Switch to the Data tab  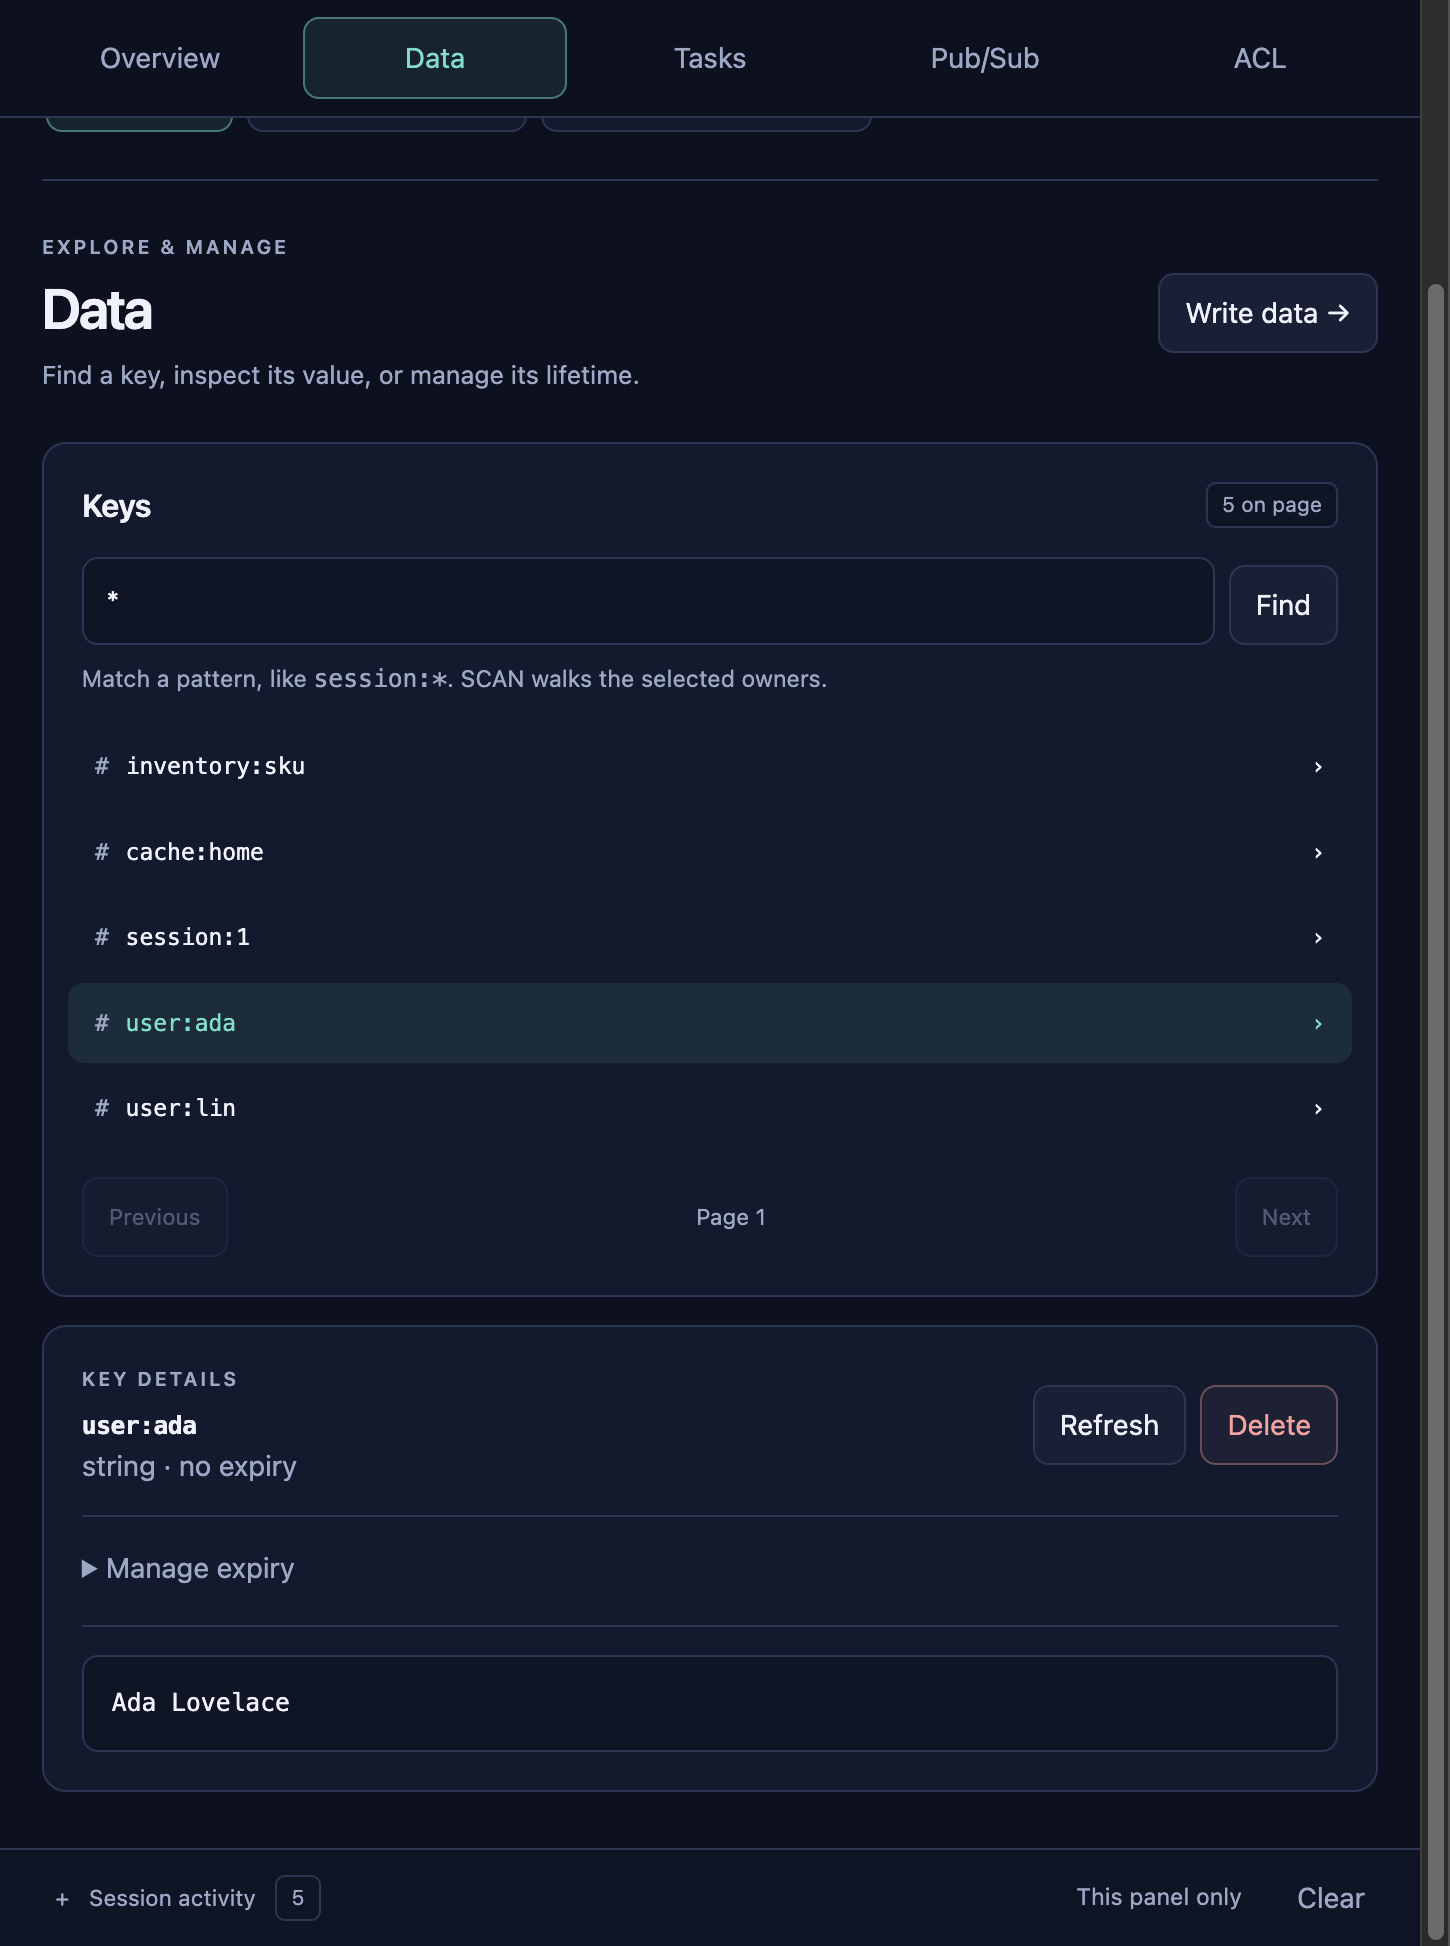(x=435, y=58)
